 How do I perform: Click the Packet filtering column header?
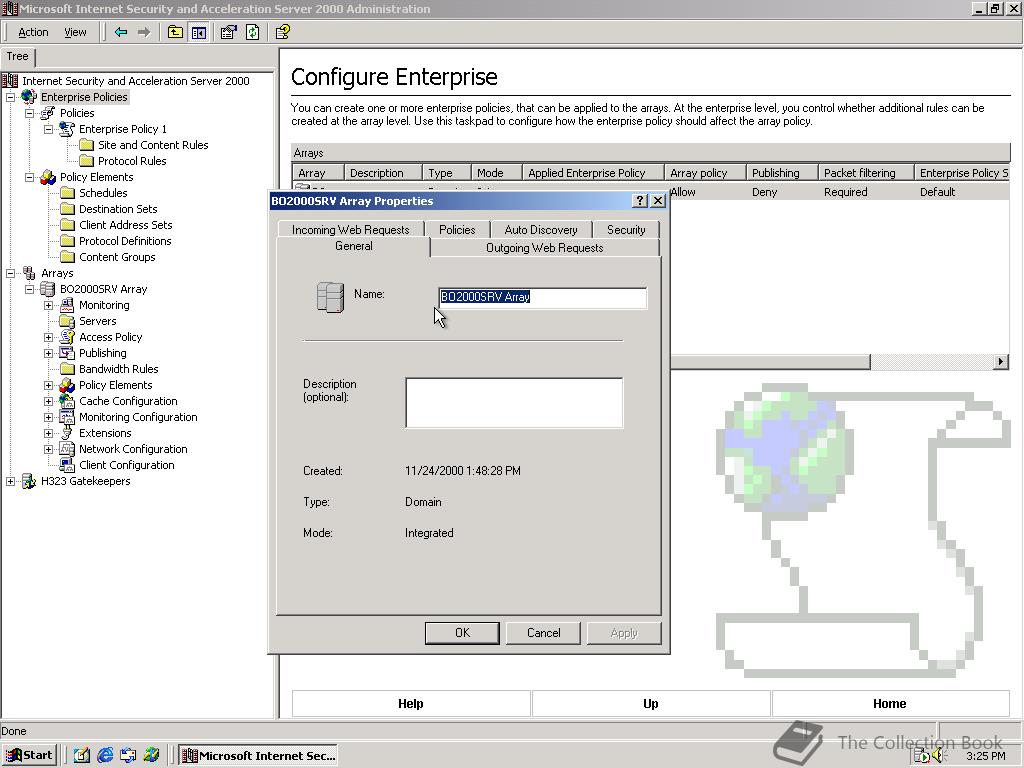tap(865, 173)
